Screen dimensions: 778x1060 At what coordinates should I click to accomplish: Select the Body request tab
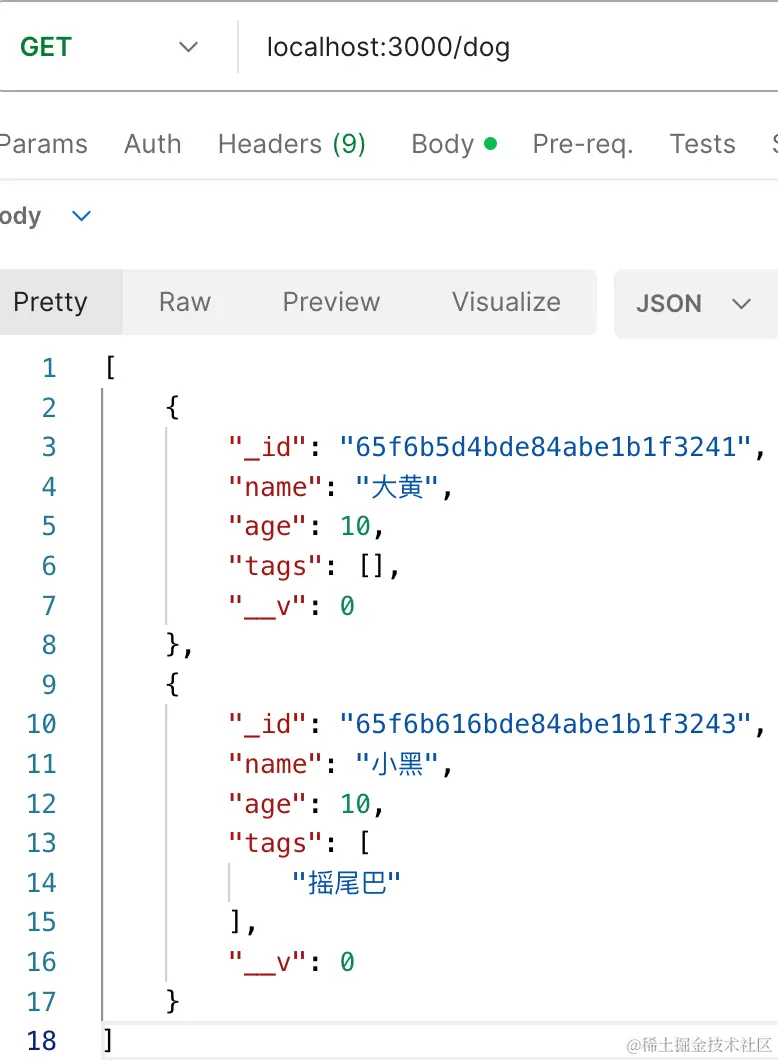[x=454, y=144]
